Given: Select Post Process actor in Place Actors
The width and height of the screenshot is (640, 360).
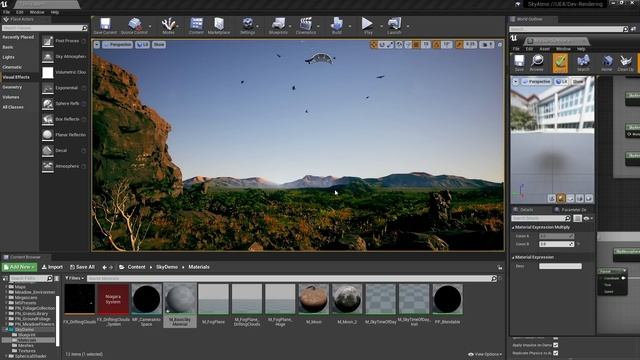Looking at the screenshot, I should [x=64, y=41].
